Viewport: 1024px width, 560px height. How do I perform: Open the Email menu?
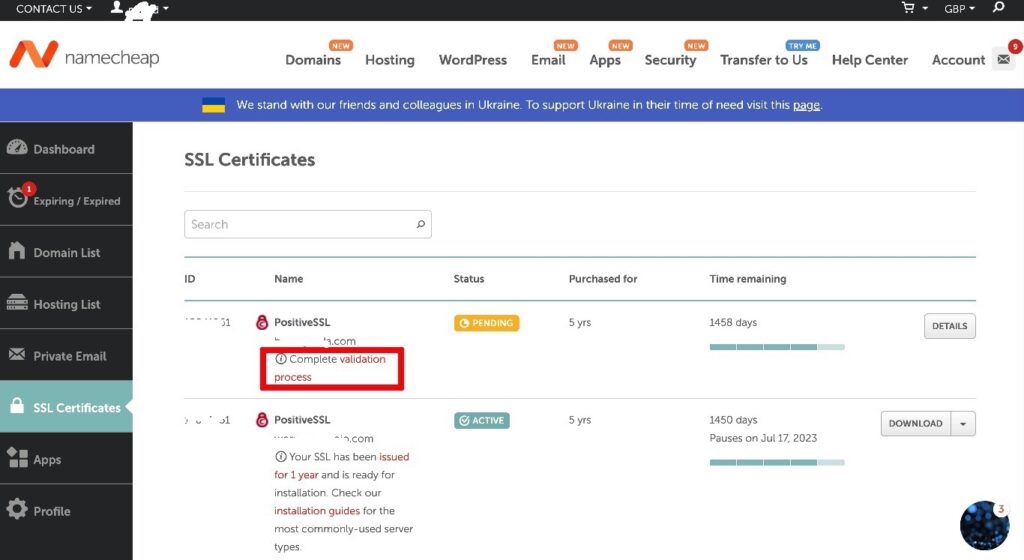click(x=548, y=59)
